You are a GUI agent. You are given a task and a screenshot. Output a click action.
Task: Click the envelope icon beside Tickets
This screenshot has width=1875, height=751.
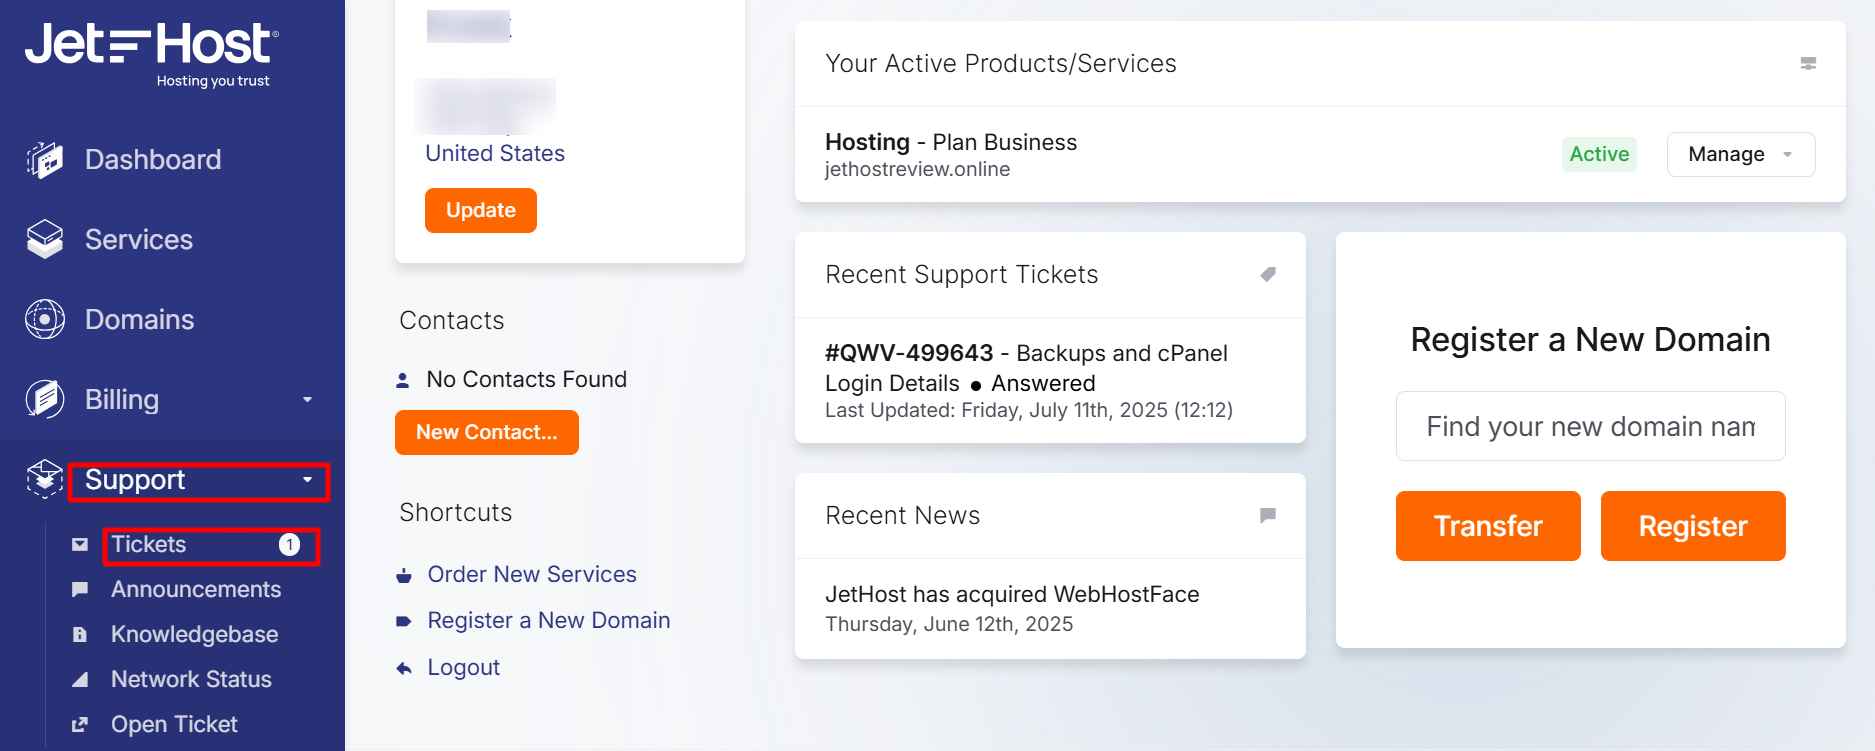80,544
